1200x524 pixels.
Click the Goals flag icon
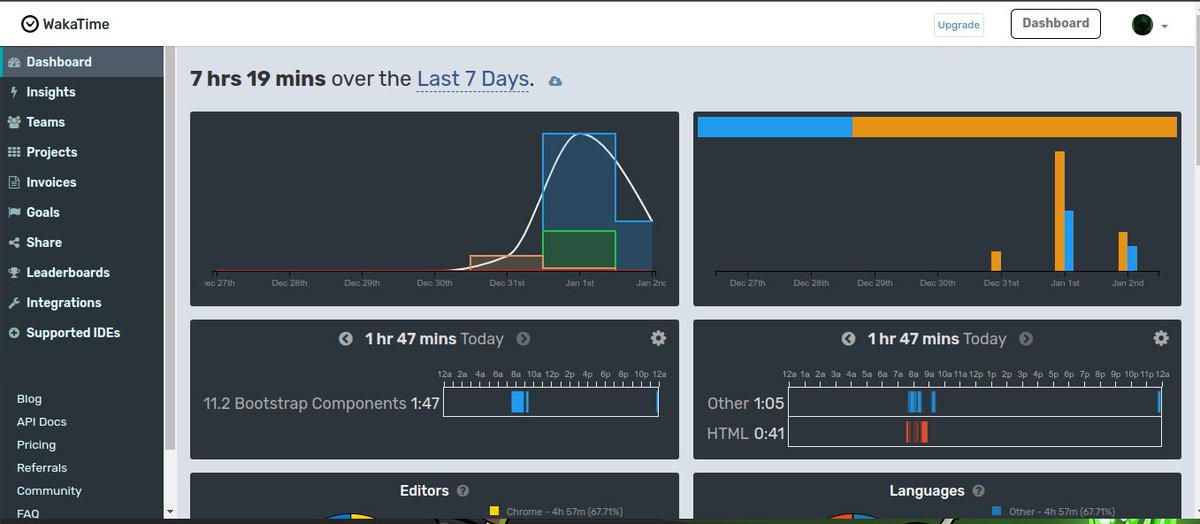coord(14,212)
